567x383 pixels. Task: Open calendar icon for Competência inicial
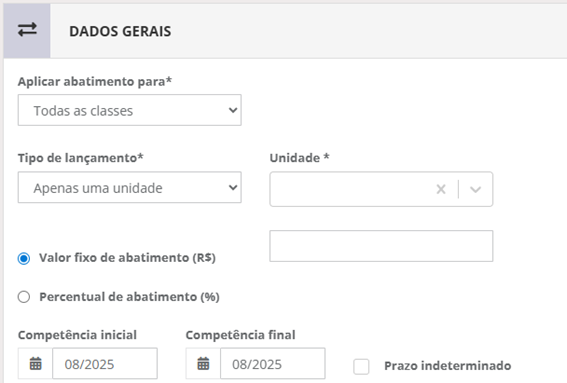pos(35,363)
